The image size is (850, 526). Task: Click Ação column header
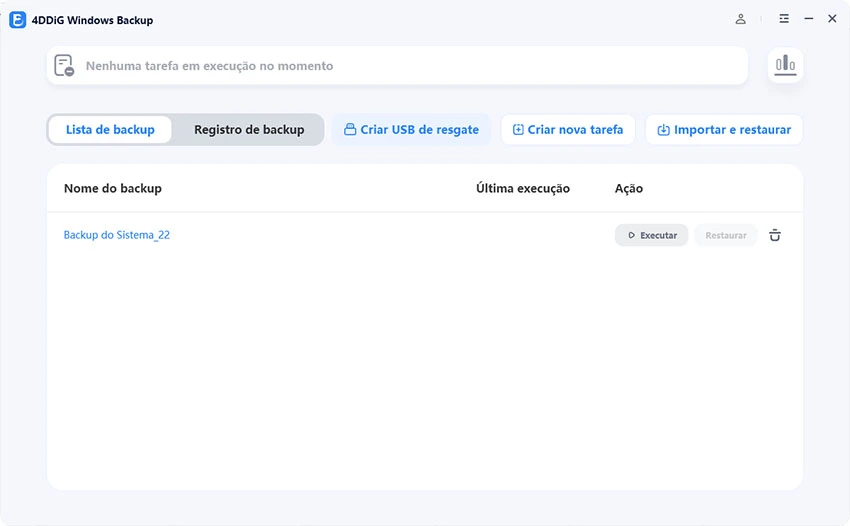[629, 188]
